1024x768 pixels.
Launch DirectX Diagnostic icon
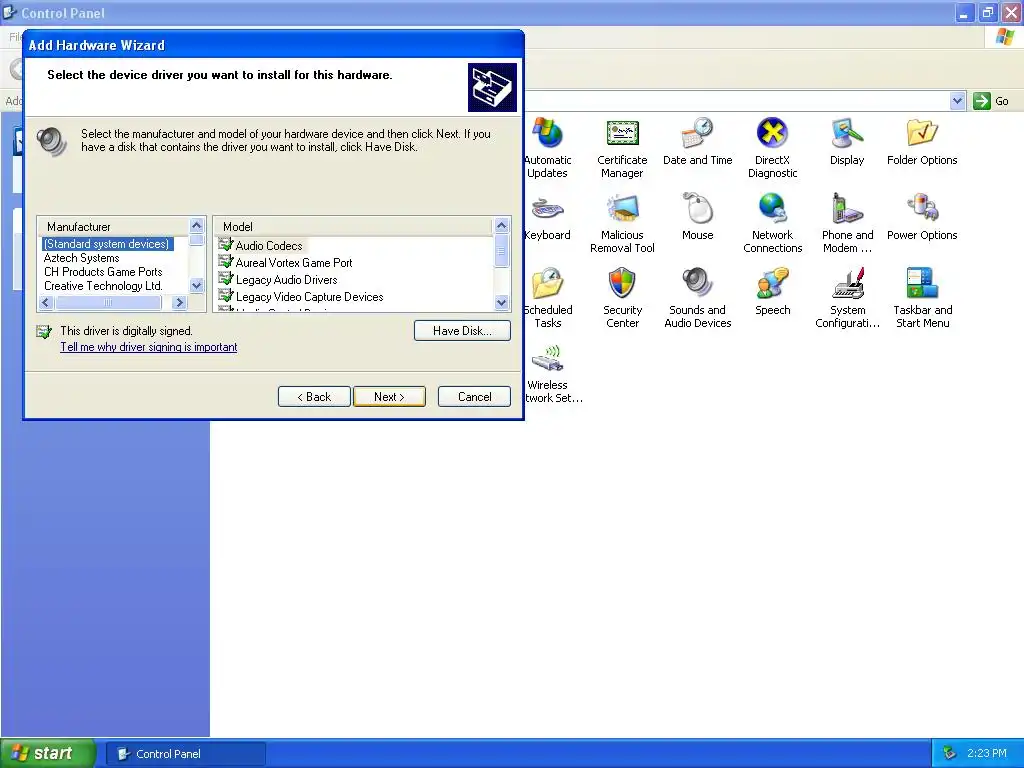(773, 135)
